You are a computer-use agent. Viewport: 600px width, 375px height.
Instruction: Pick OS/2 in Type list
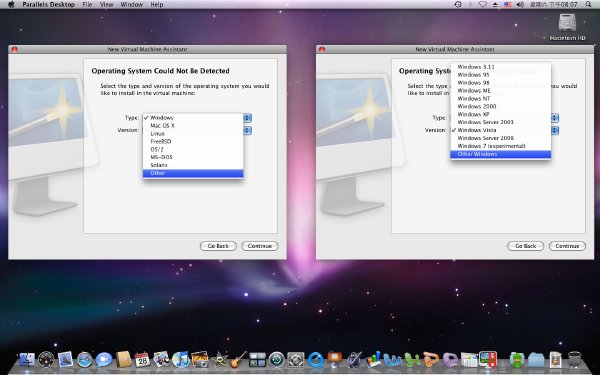point(193,149)
